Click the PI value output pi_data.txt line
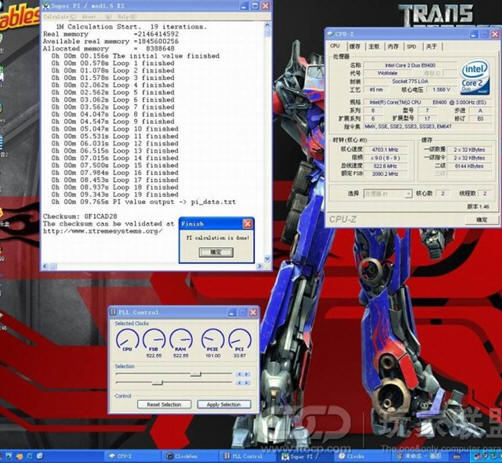The height and width of the screenshot is (463, 502). click(144, 202)
